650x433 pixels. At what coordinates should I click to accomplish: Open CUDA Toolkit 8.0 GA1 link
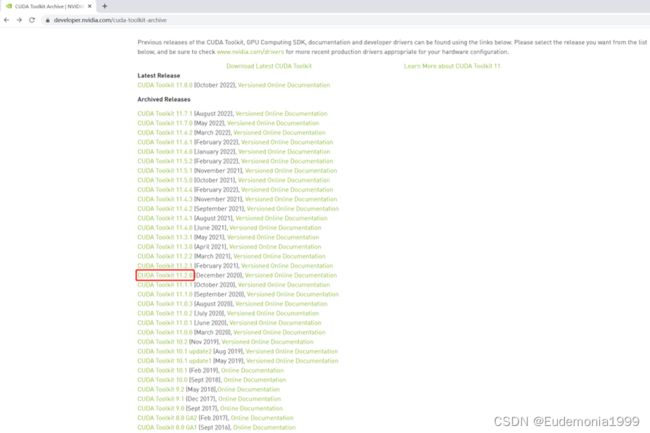(x=167, y=428)
